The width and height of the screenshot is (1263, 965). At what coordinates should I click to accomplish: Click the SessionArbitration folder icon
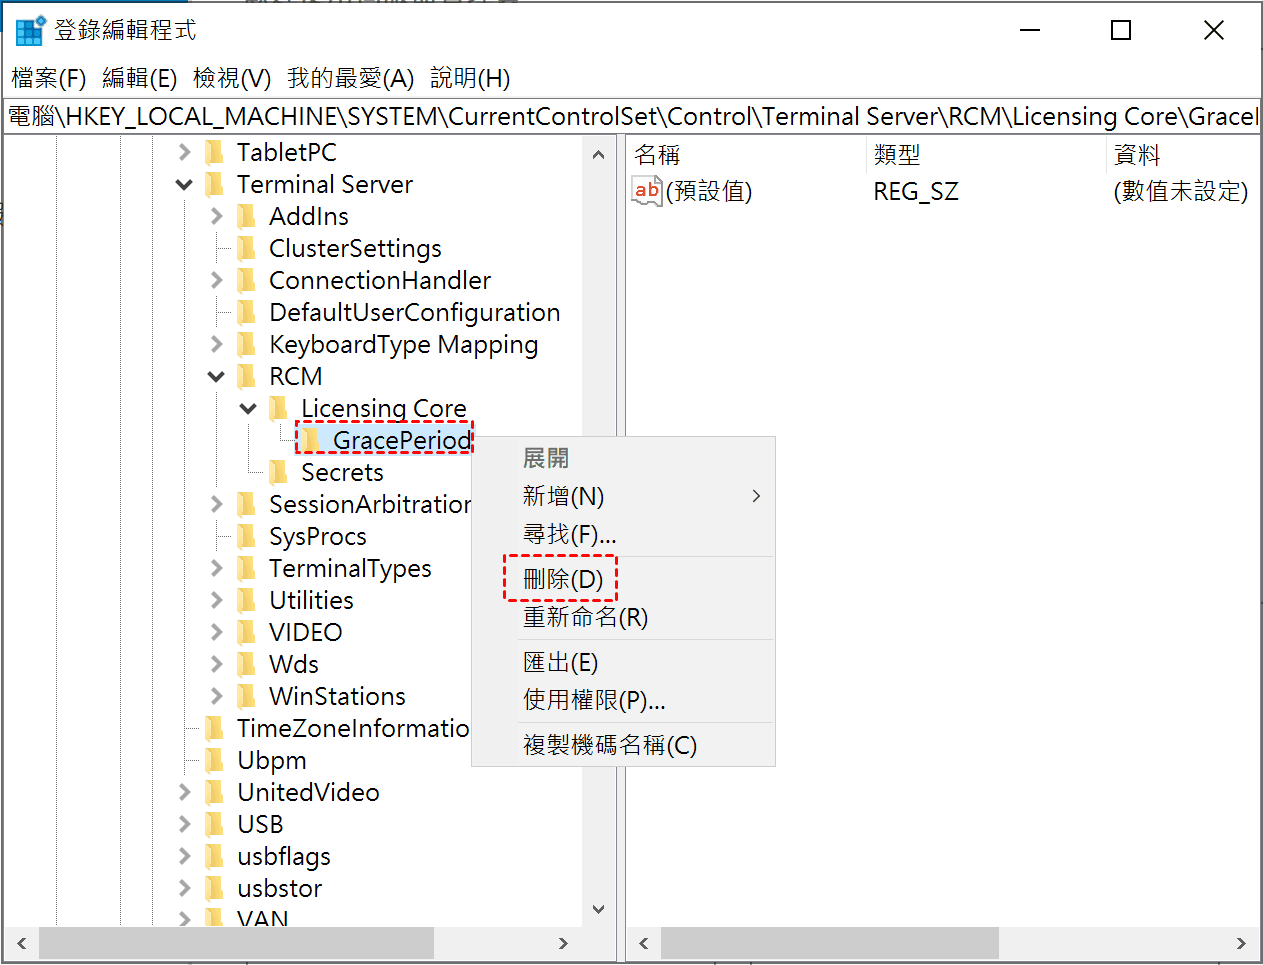point(246,504)
